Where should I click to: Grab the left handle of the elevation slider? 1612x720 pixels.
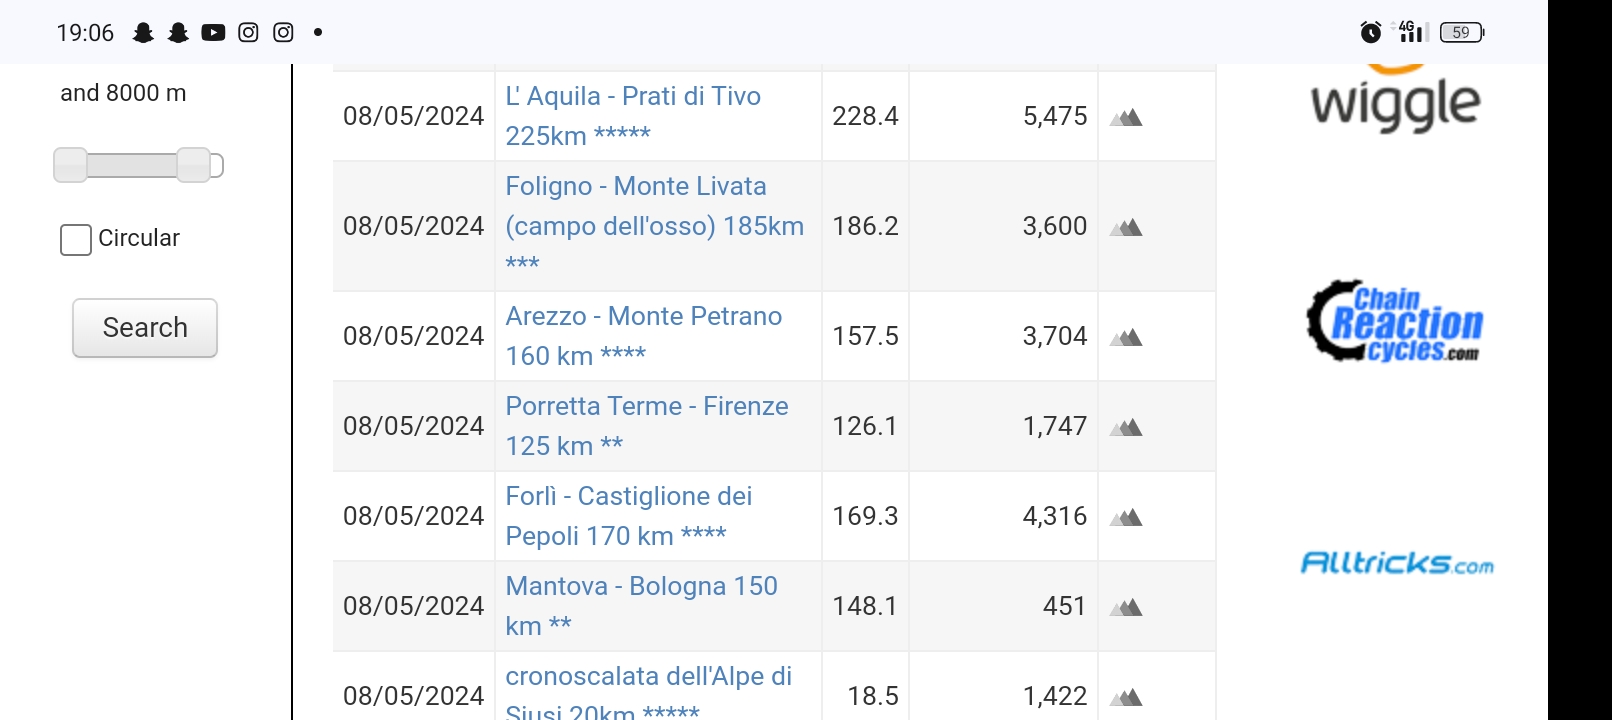pyautogui.click(x=70, y=165)
